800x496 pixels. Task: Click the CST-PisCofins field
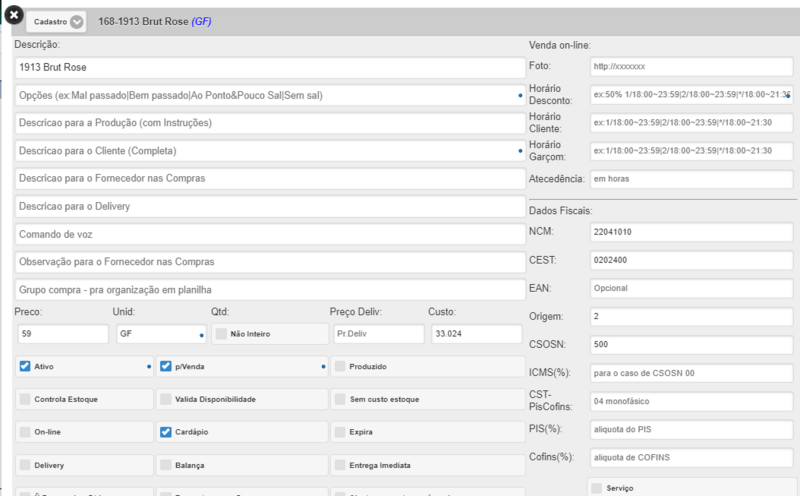click(x=691, y=402)
